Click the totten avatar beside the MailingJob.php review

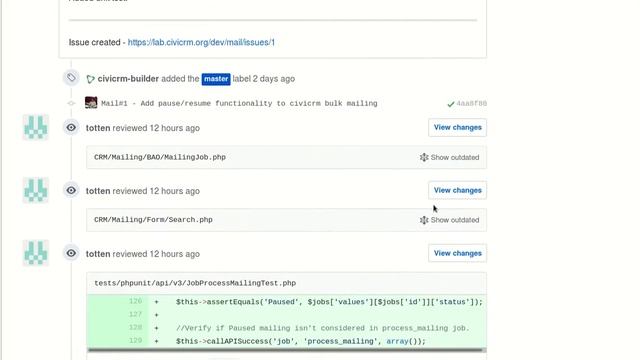(x=36, y=127)
